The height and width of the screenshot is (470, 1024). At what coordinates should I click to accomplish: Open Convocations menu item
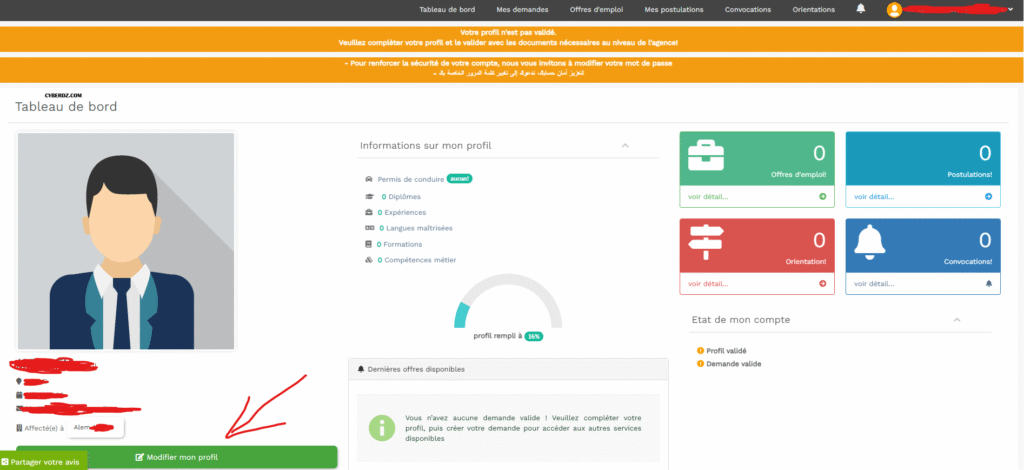(748, 10)
